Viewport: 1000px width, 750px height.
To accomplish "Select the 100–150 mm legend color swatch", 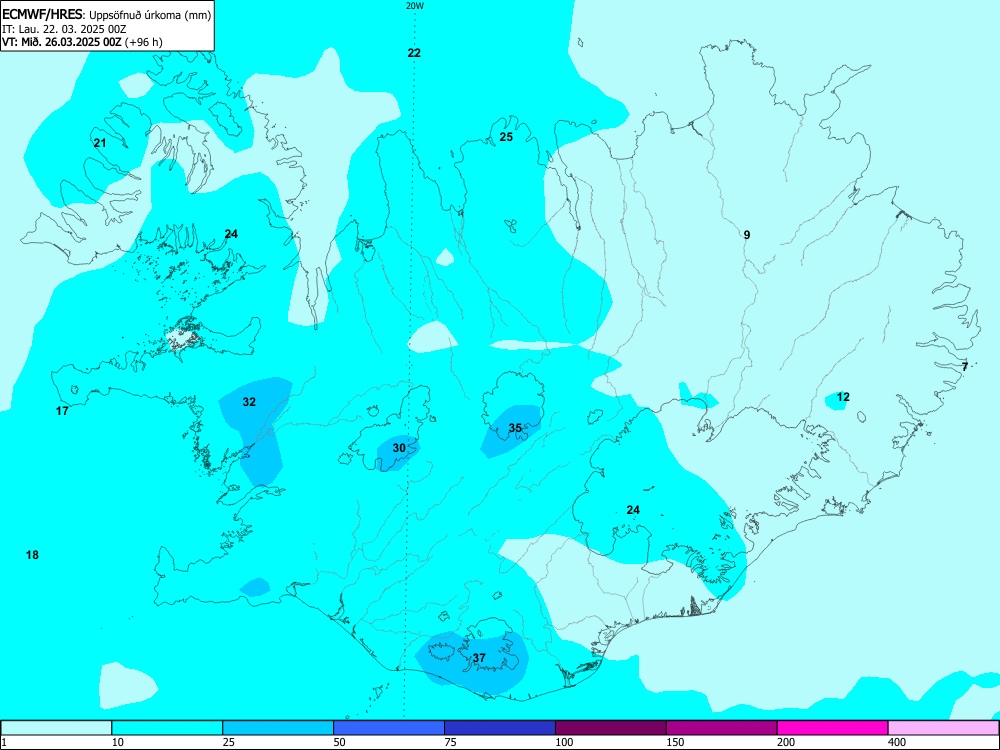I will (x=611, y=728).
